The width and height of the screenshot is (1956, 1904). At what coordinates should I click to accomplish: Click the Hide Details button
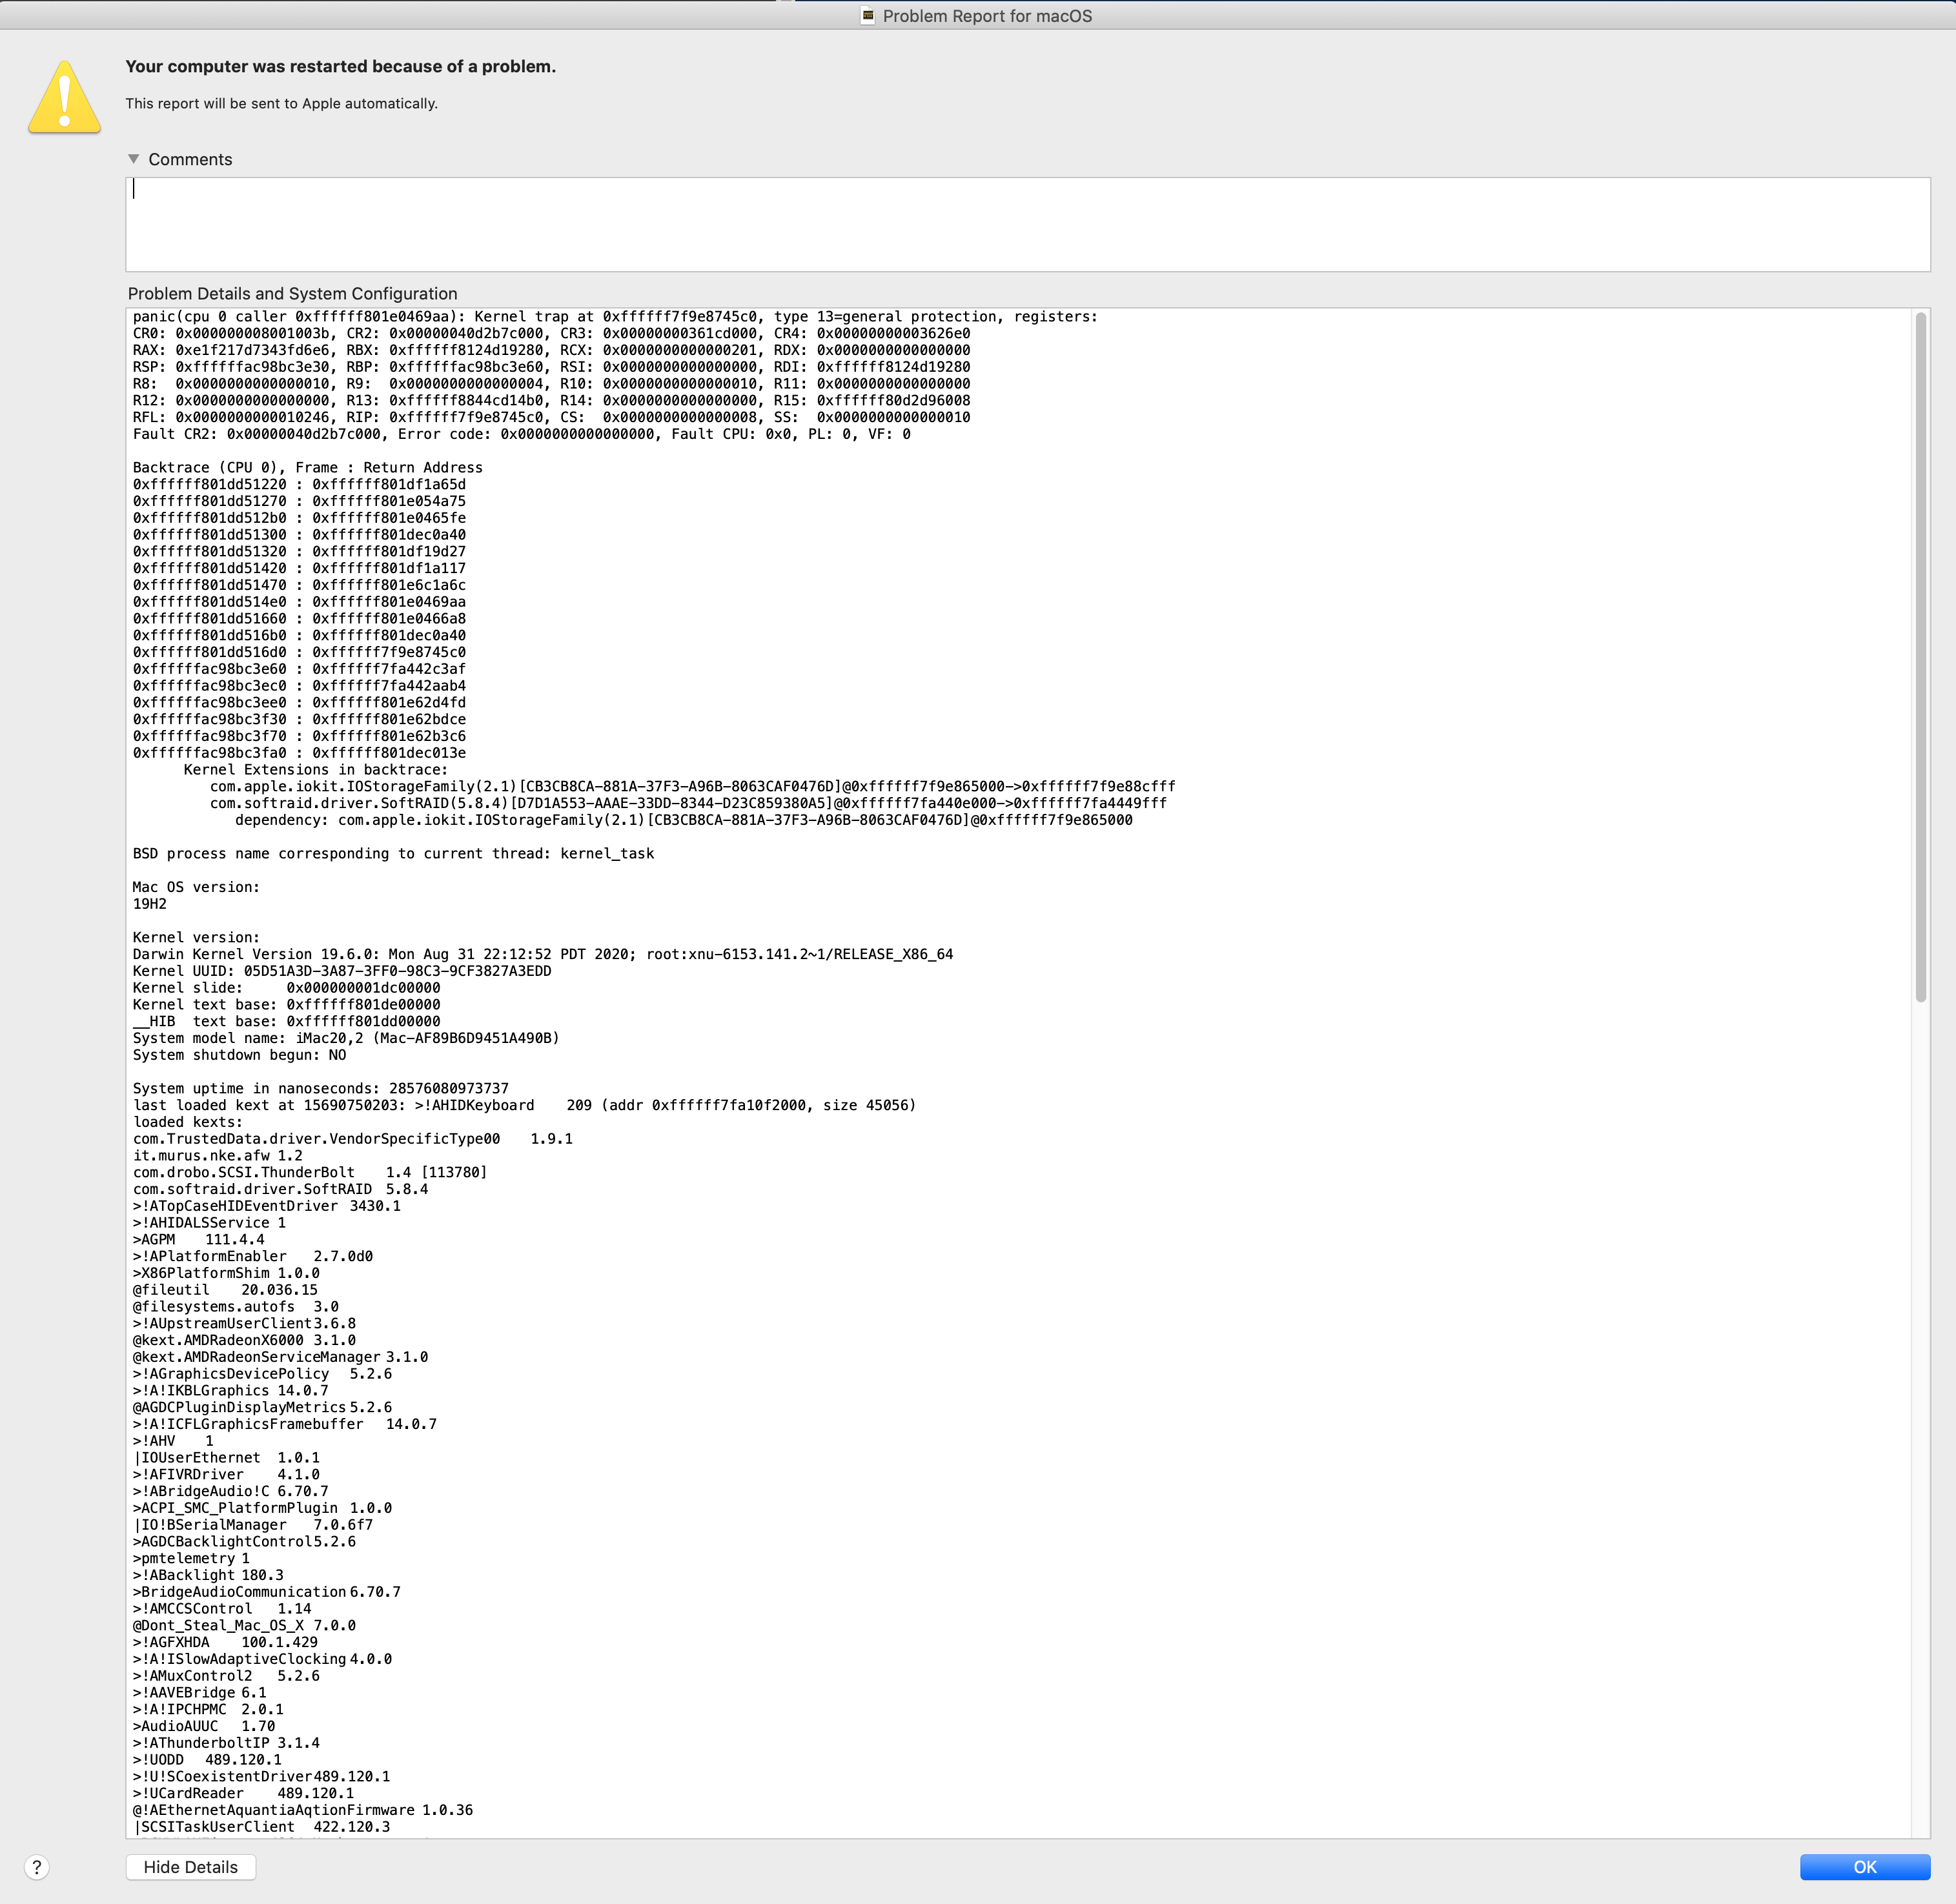coord(191,1867)
